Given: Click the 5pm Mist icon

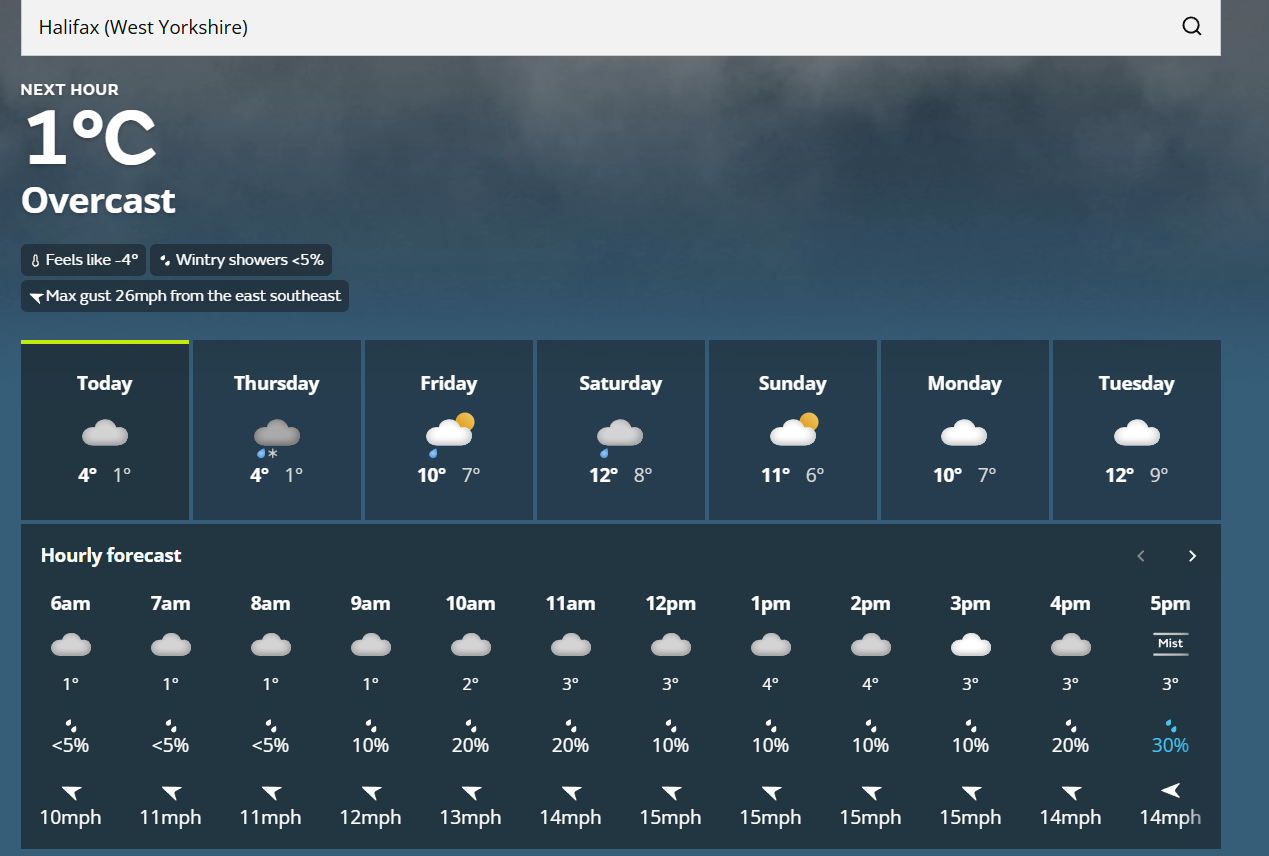Looking at the screenshot, I should click(1171, 644).
